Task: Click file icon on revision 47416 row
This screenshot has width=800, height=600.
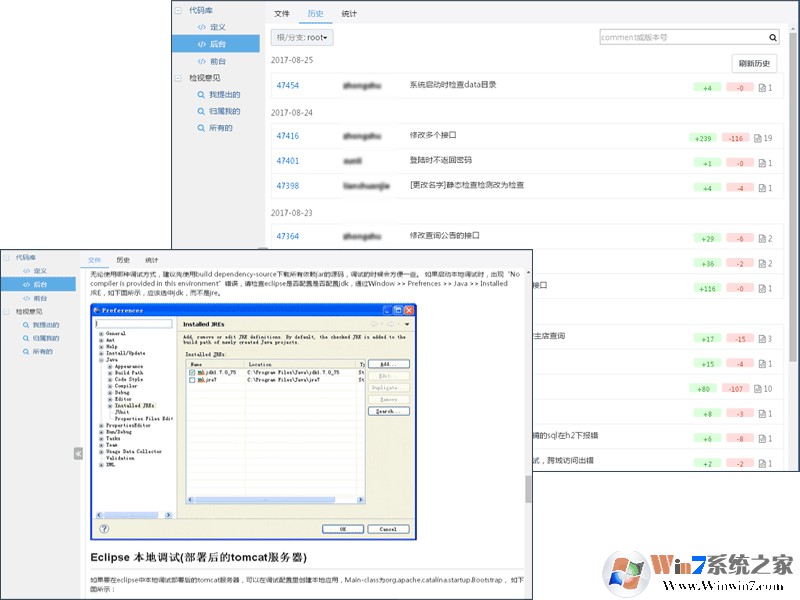Action: coord(758,137)
